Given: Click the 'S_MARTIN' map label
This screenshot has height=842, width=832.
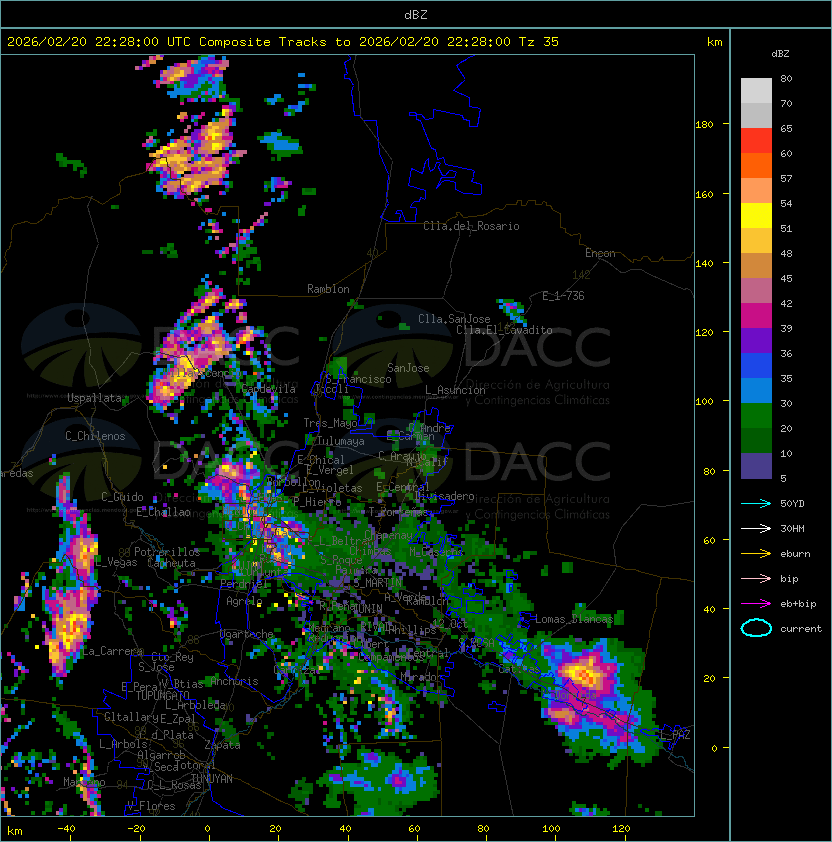Looking at the screenshot, I should click(378, 582).
